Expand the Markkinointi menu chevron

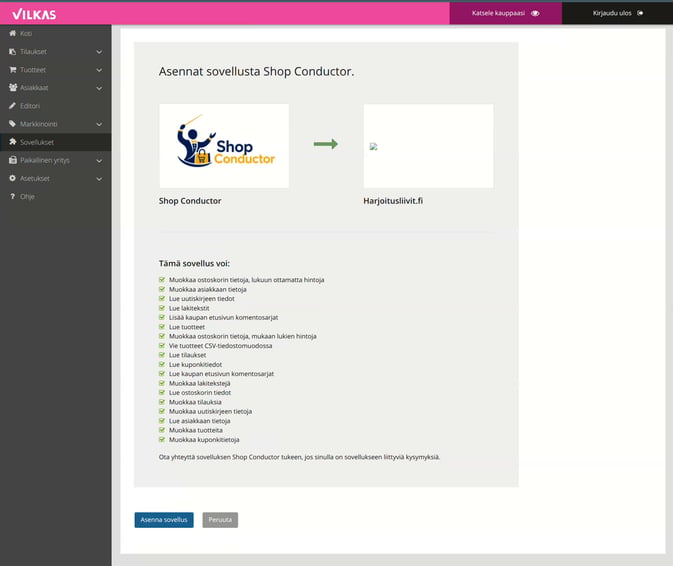point(99,124)
